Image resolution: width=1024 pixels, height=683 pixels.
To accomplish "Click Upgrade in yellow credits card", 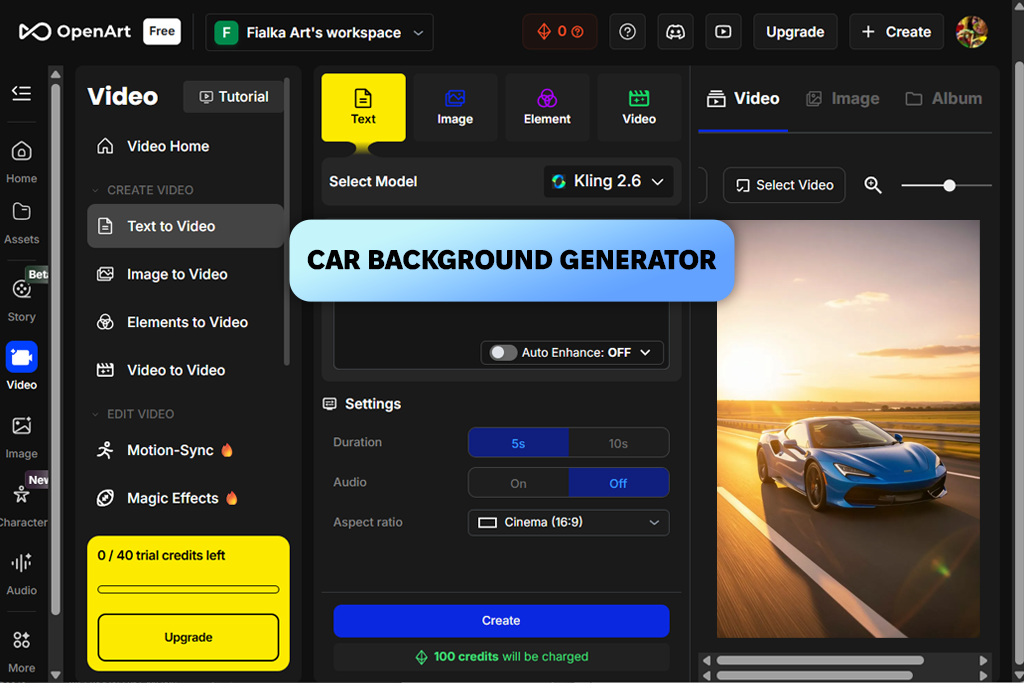I will click(x=188, y=637).
